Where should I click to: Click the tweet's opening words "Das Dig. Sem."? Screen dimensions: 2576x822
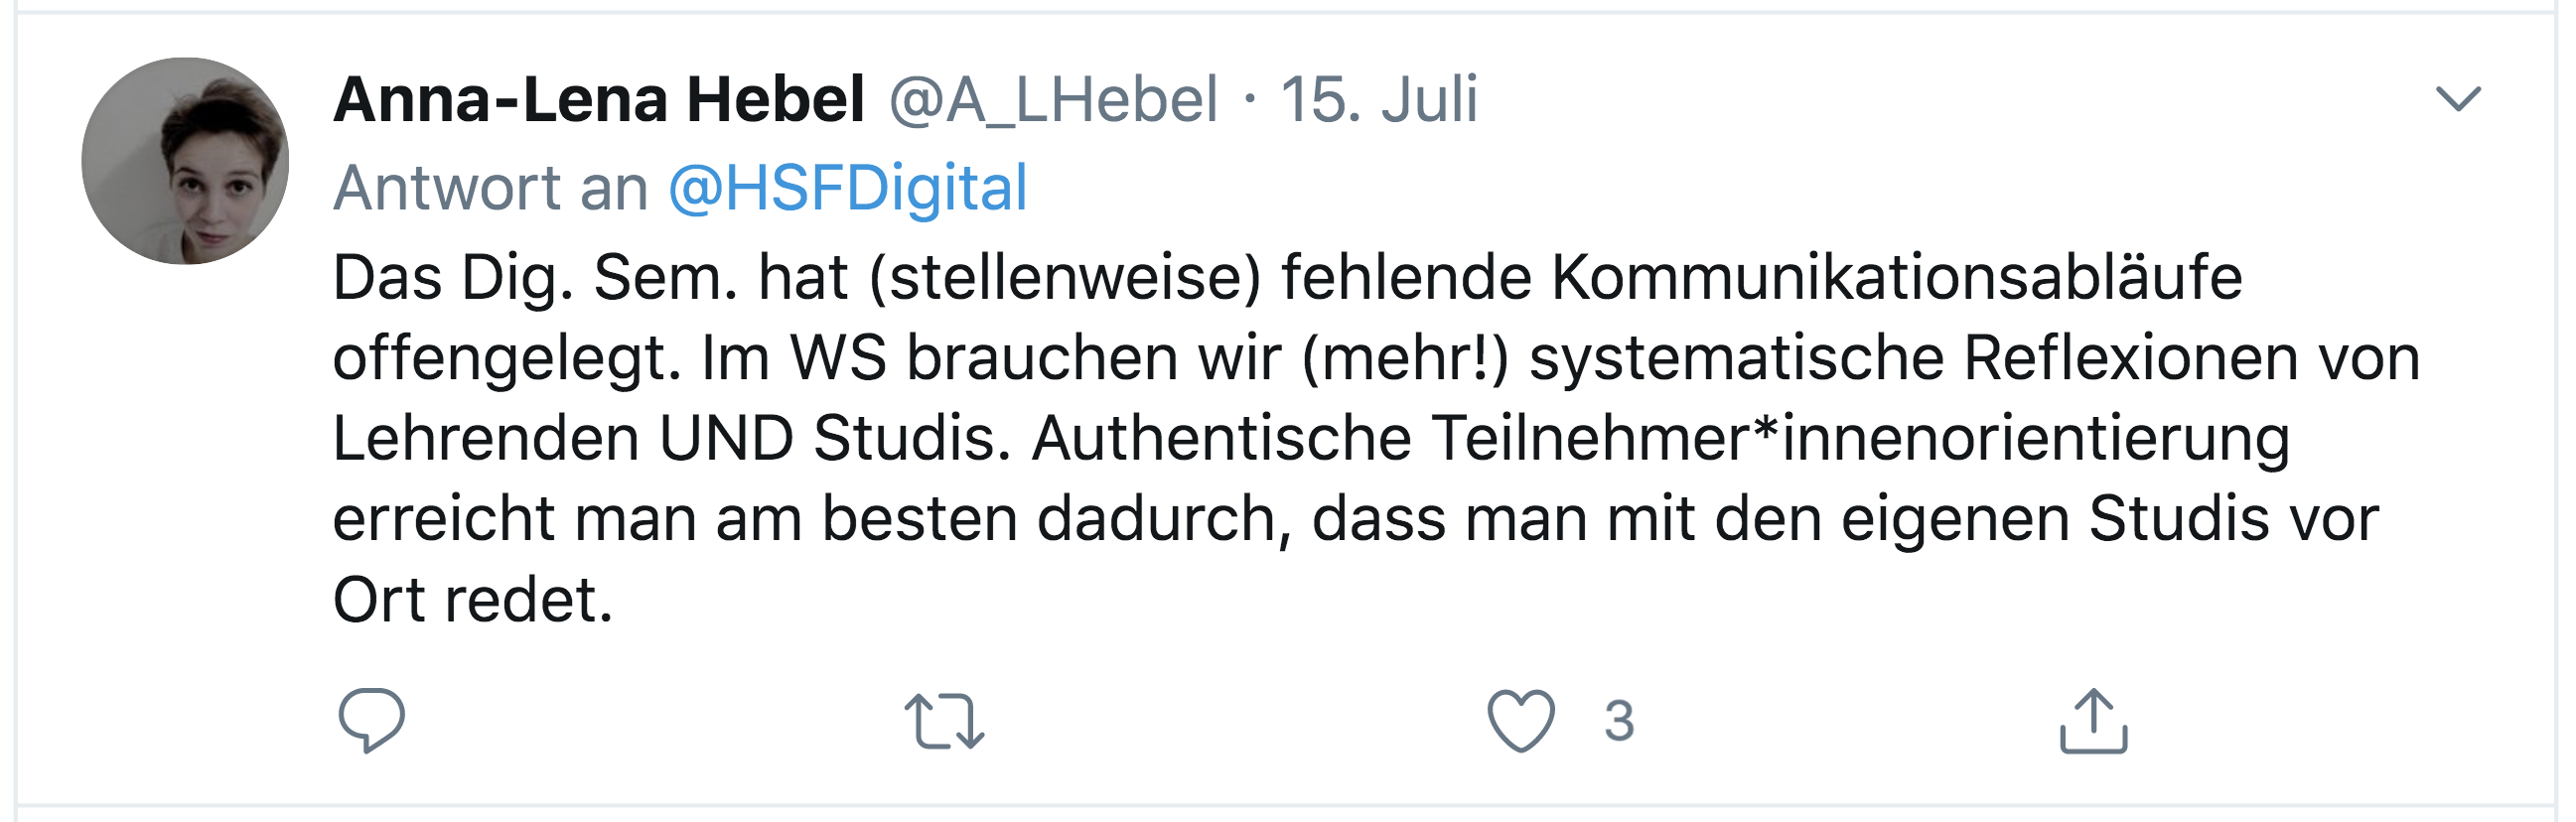(535, 277)
